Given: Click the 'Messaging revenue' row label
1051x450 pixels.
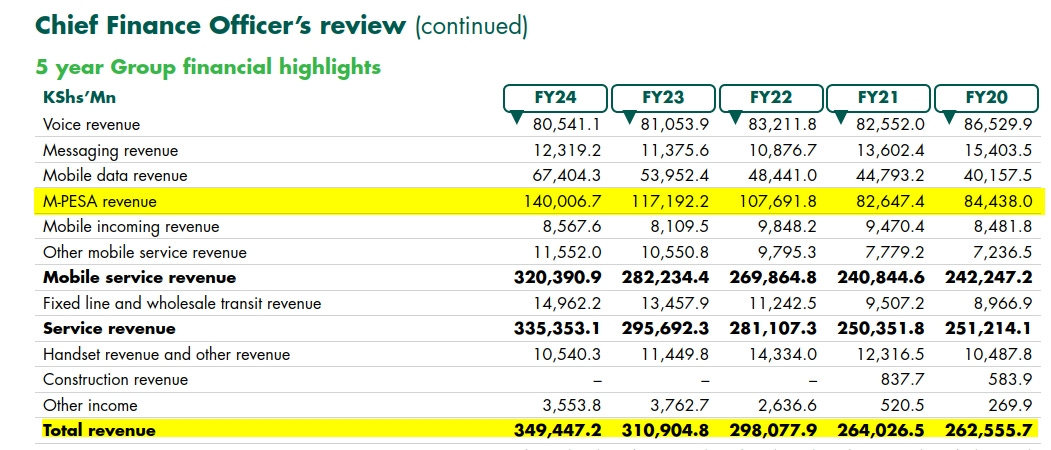Looking at the screenshot, I should coord(111,151).
